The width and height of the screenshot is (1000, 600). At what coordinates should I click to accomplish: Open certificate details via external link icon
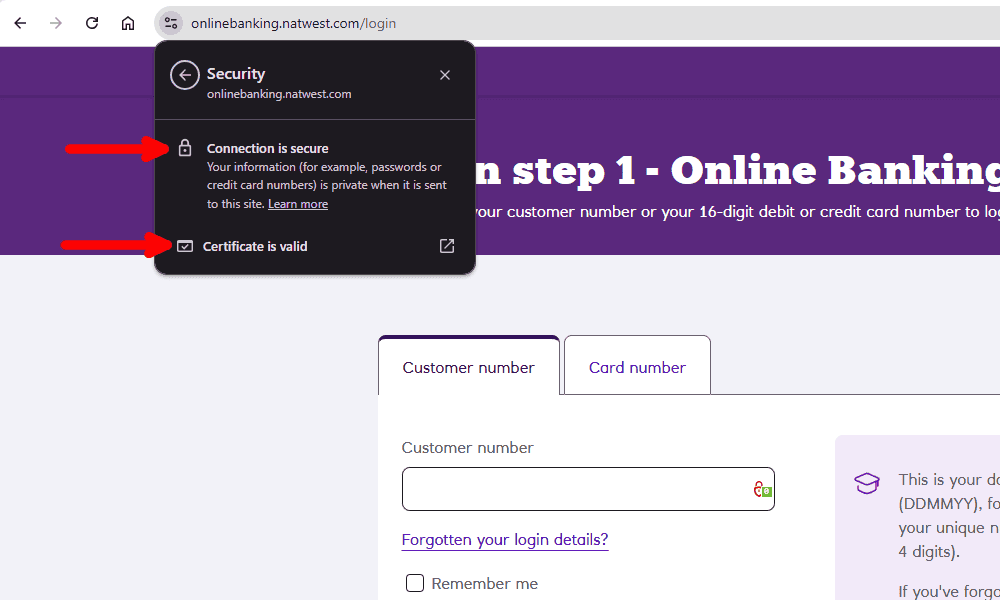(447, 246)
